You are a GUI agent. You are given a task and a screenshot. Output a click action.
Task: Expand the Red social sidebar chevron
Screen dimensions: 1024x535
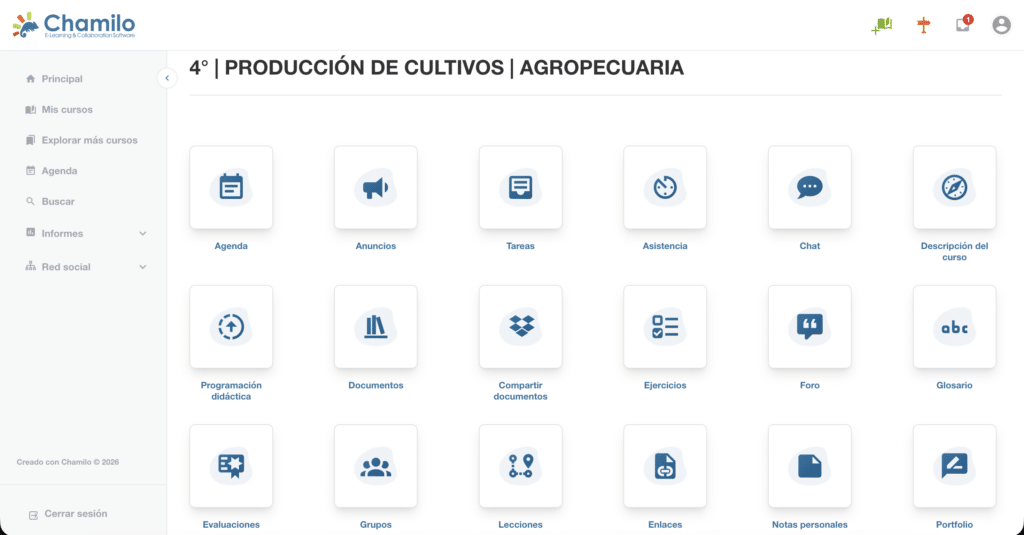[x=142, y=267]
